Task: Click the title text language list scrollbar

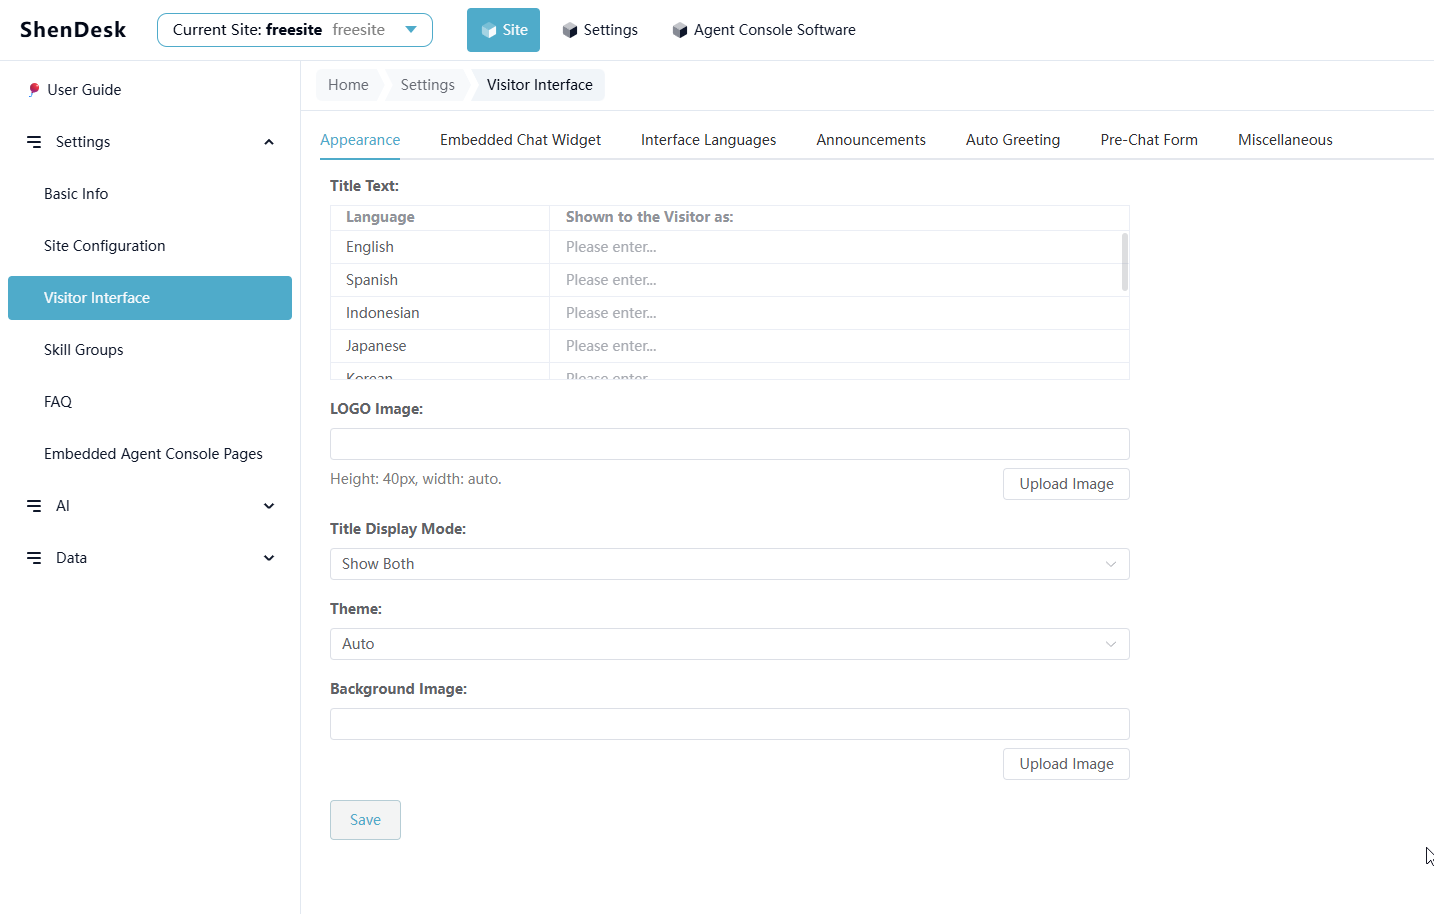Action: point(1125,262)
